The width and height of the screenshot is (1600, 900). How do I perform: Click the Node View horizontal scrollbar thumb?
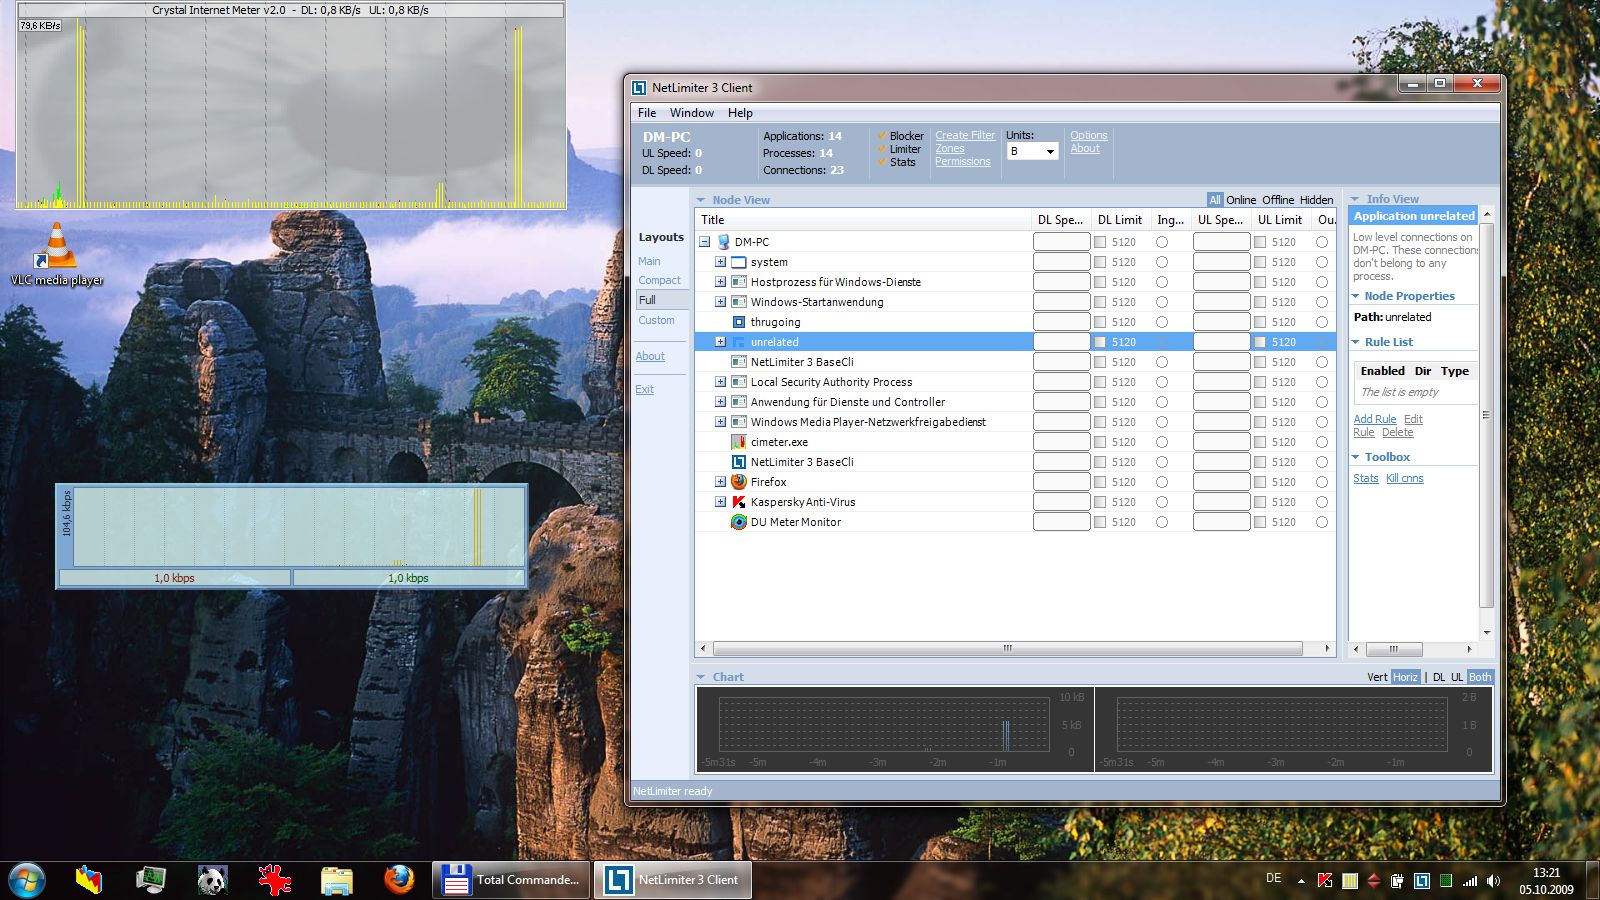(x=1008, y=648)
